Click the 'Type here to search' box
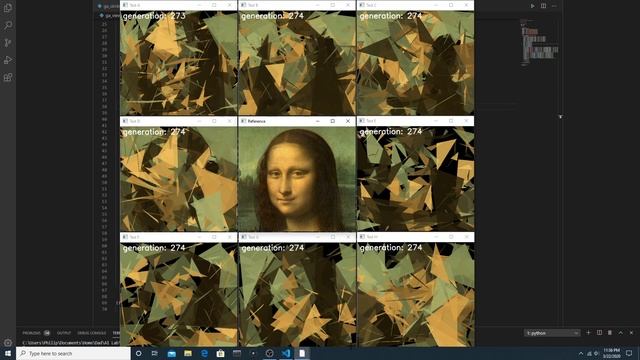The image size is (640, 360). (x=73, y=353)
